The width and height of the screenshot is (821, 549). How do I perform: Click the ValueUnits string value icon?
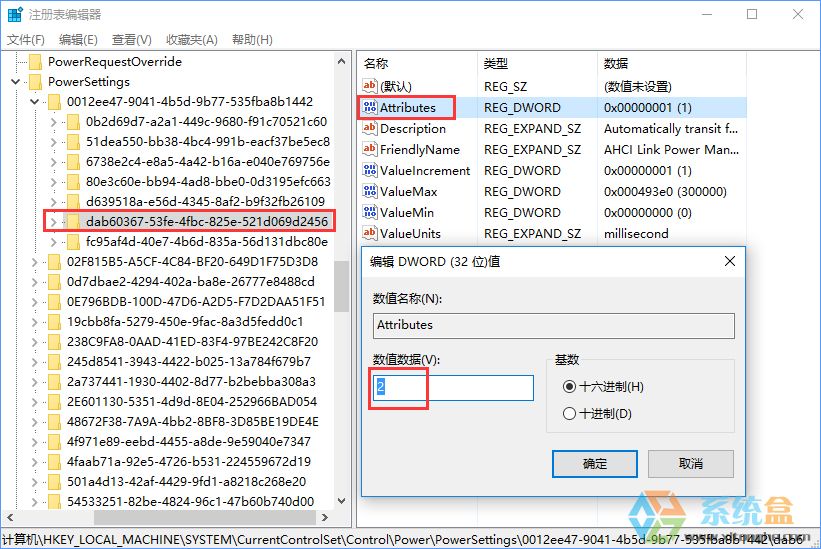pos(370,233)
